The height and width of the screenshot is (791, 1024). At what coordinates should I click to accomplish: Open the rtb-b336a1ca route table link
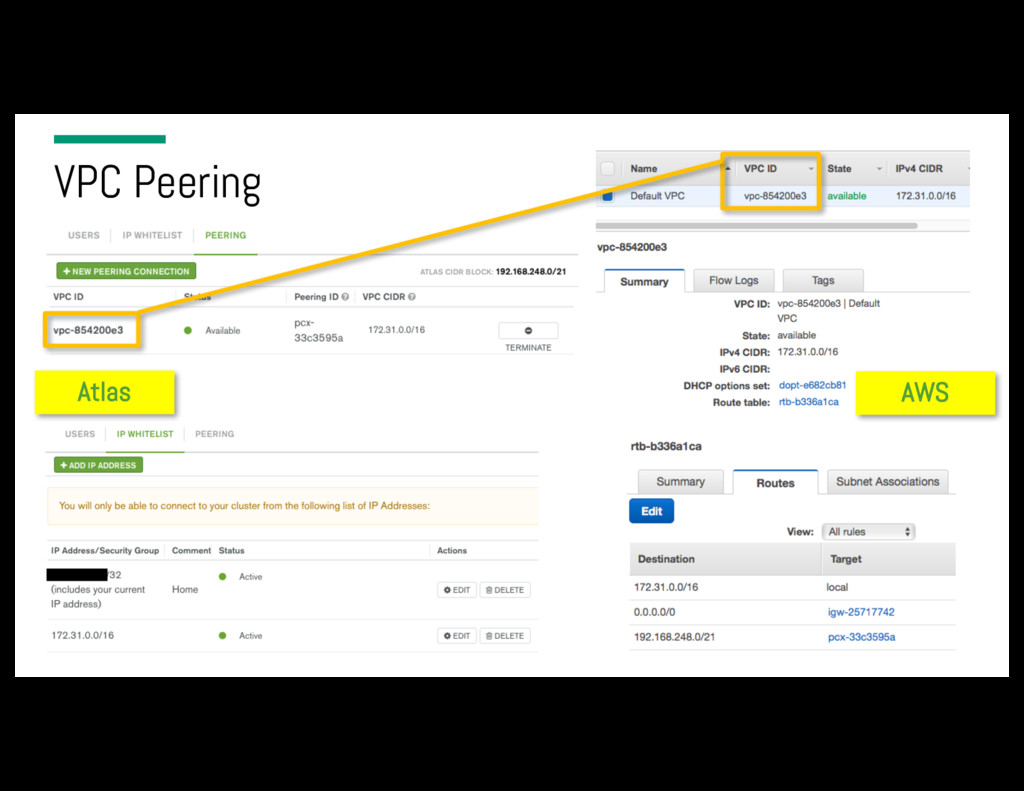tap(808, 402)
